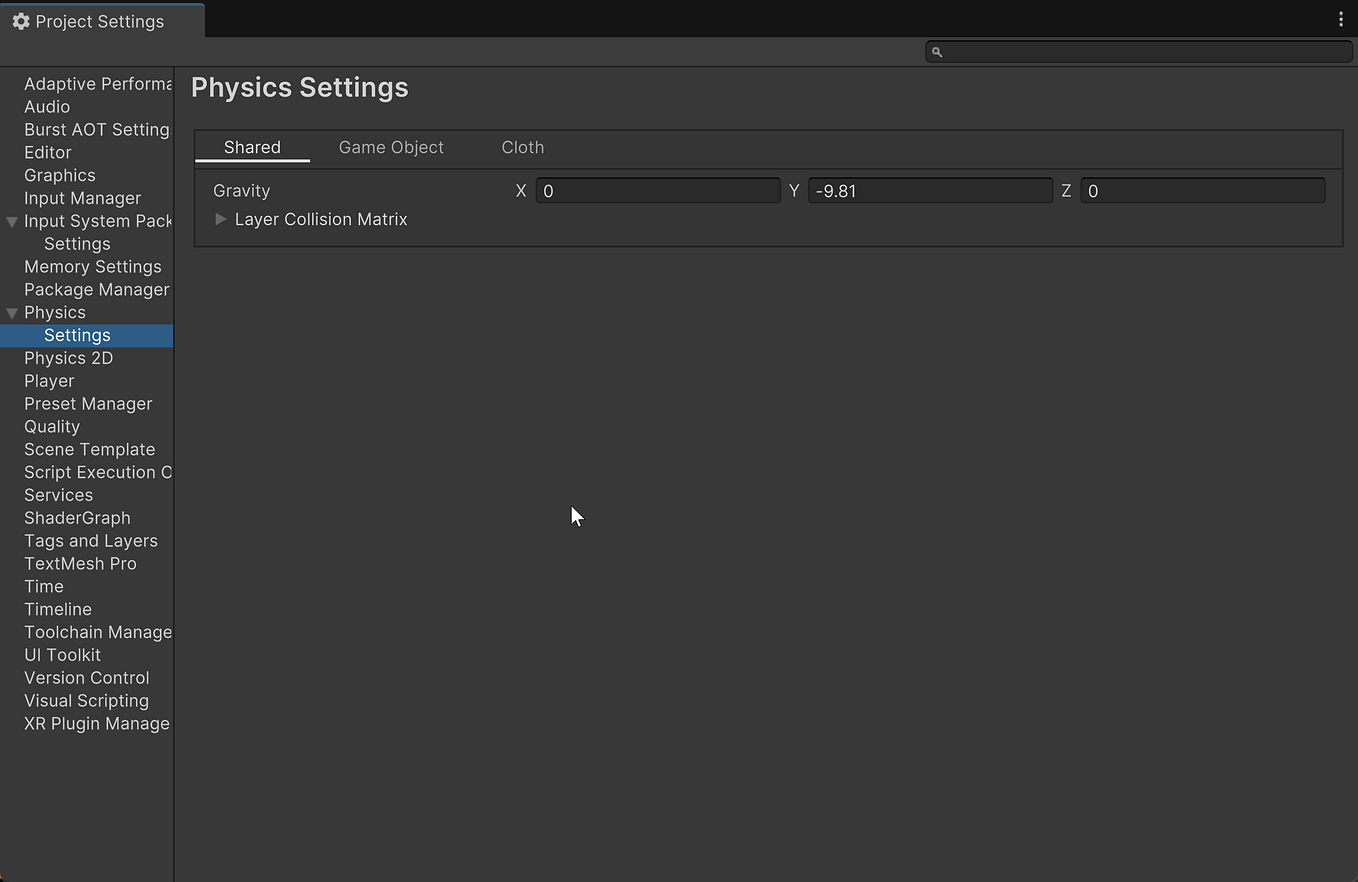Viewport: 1358px width, 882px height.
Task: Open the three-dot menu in top right corner
Action: (x=1341, y=19)
